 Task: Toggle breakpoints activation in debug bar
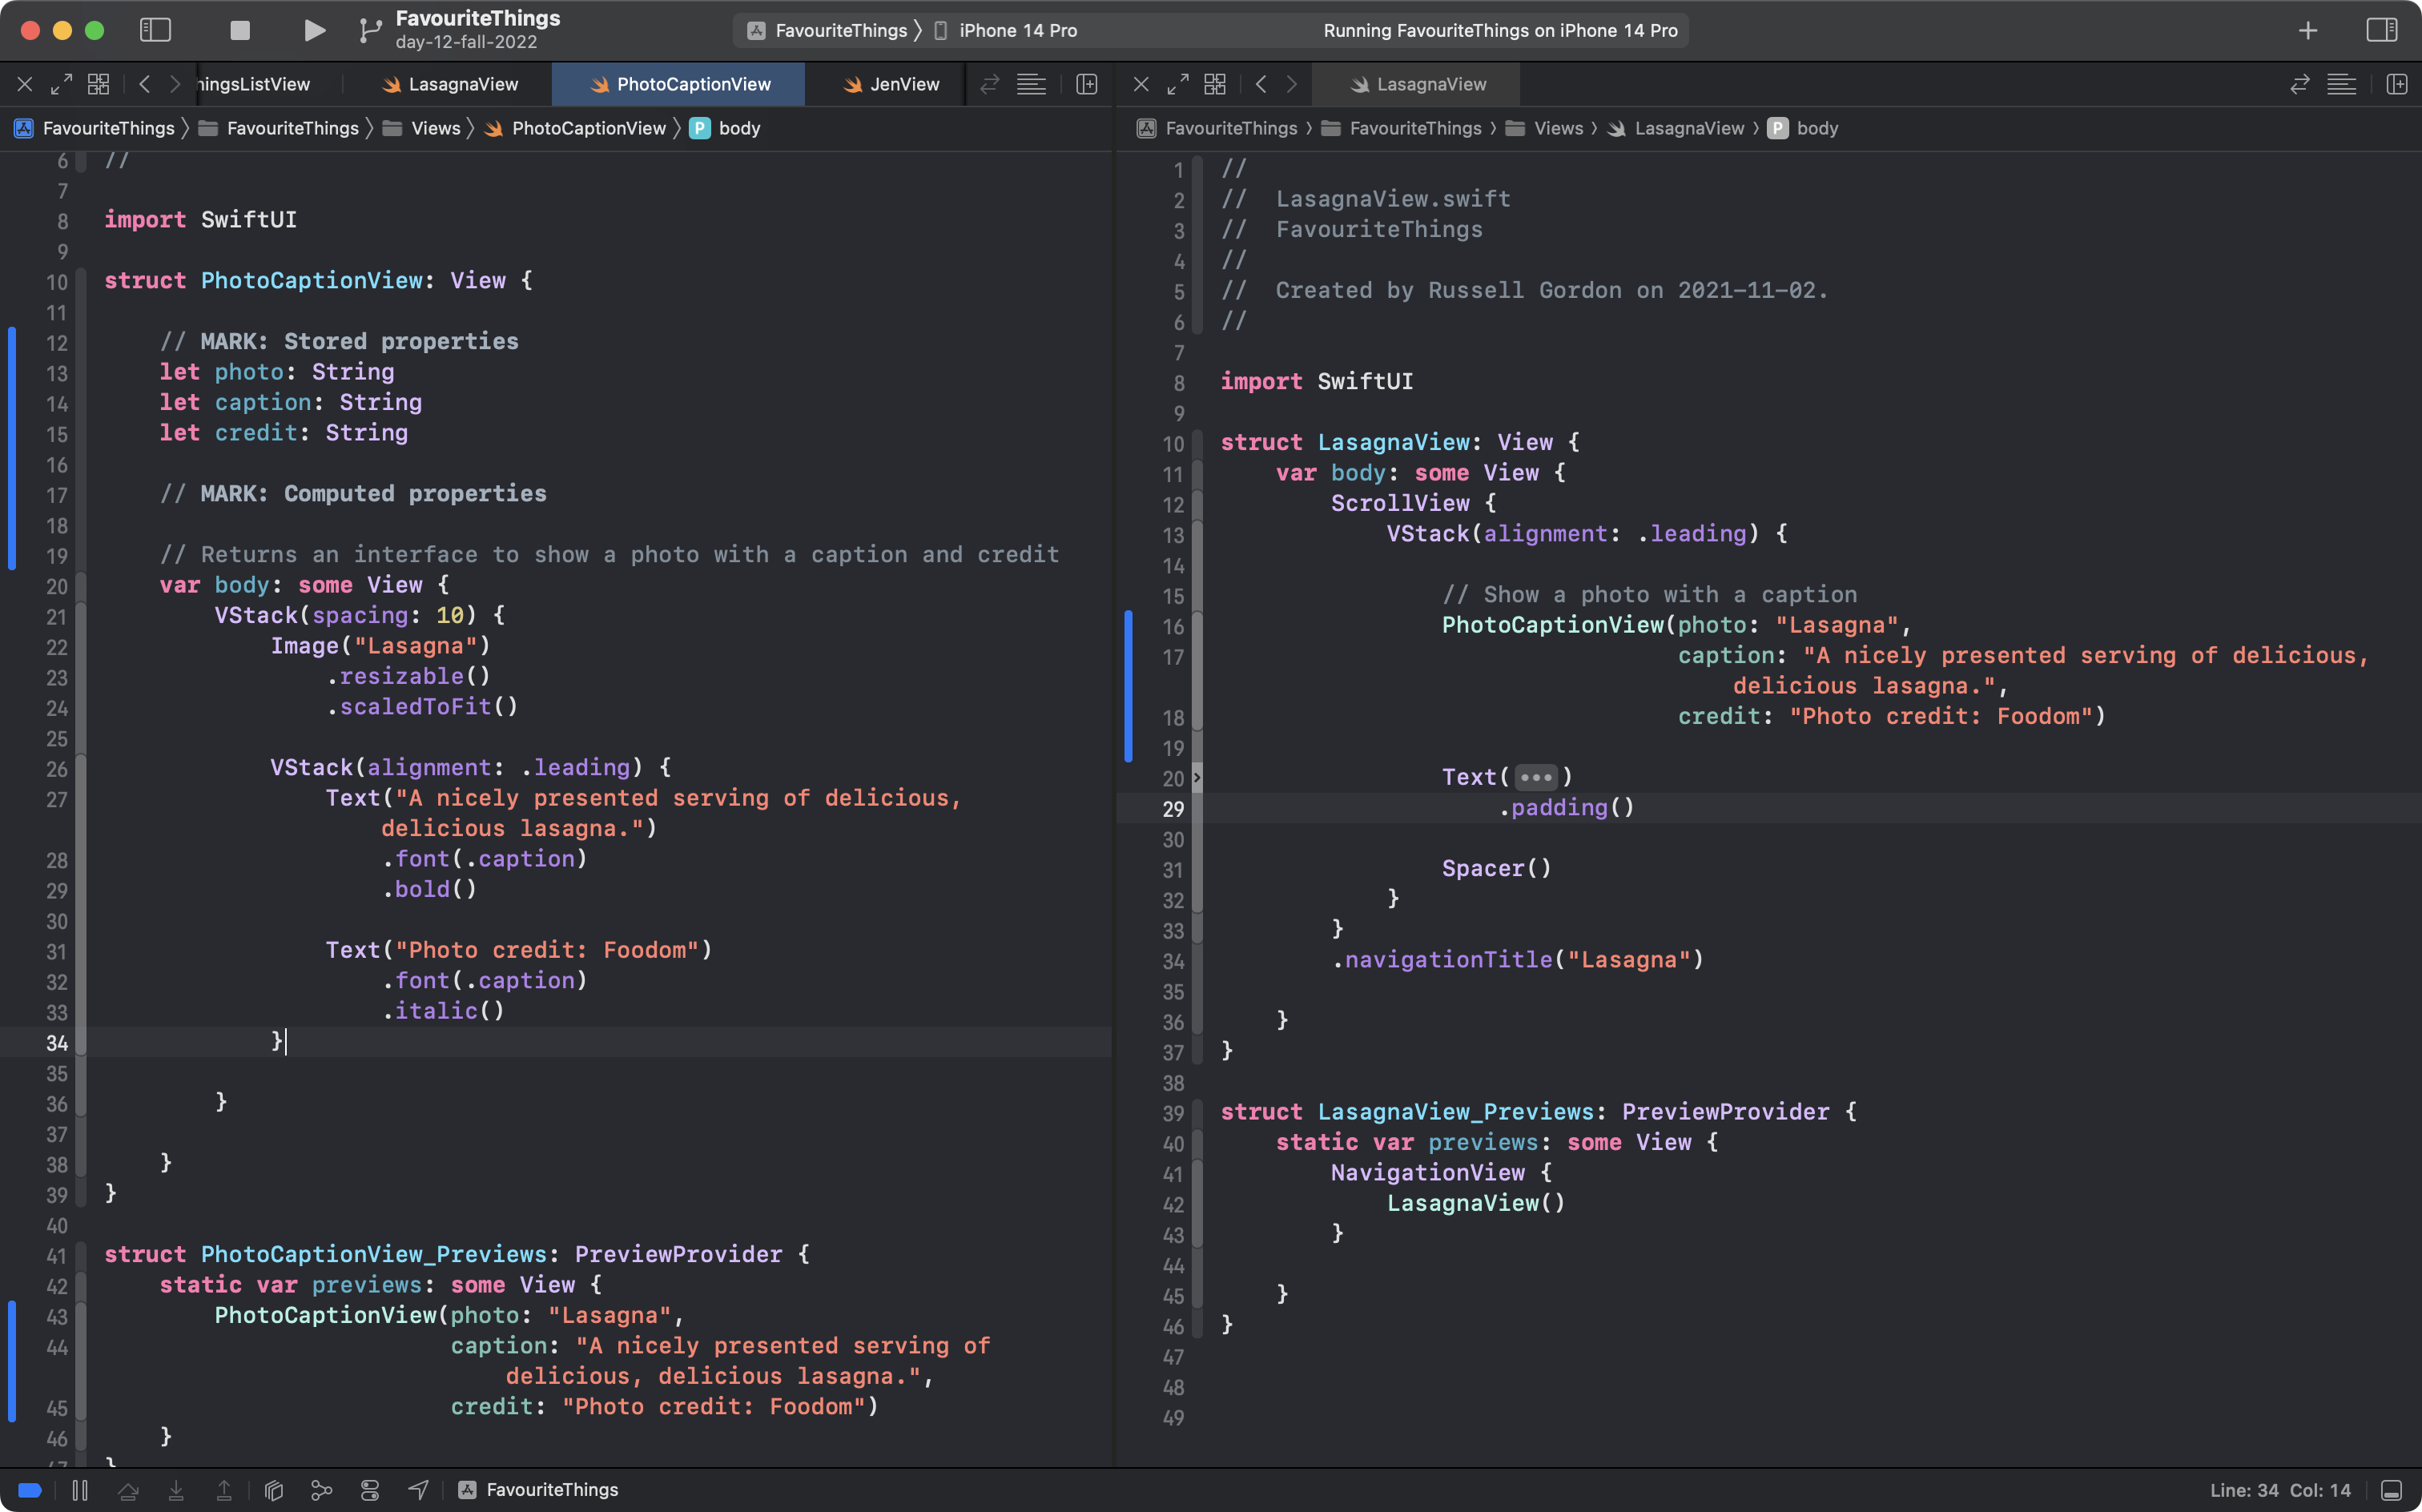coord(30,1490)
